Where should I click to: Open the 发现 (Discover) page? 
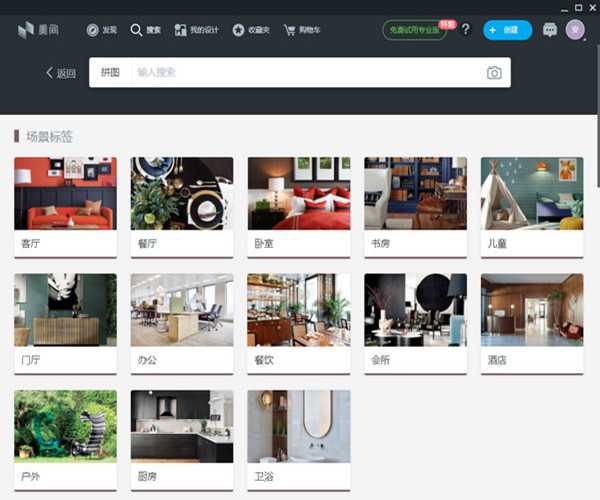(x=101, y=30)
